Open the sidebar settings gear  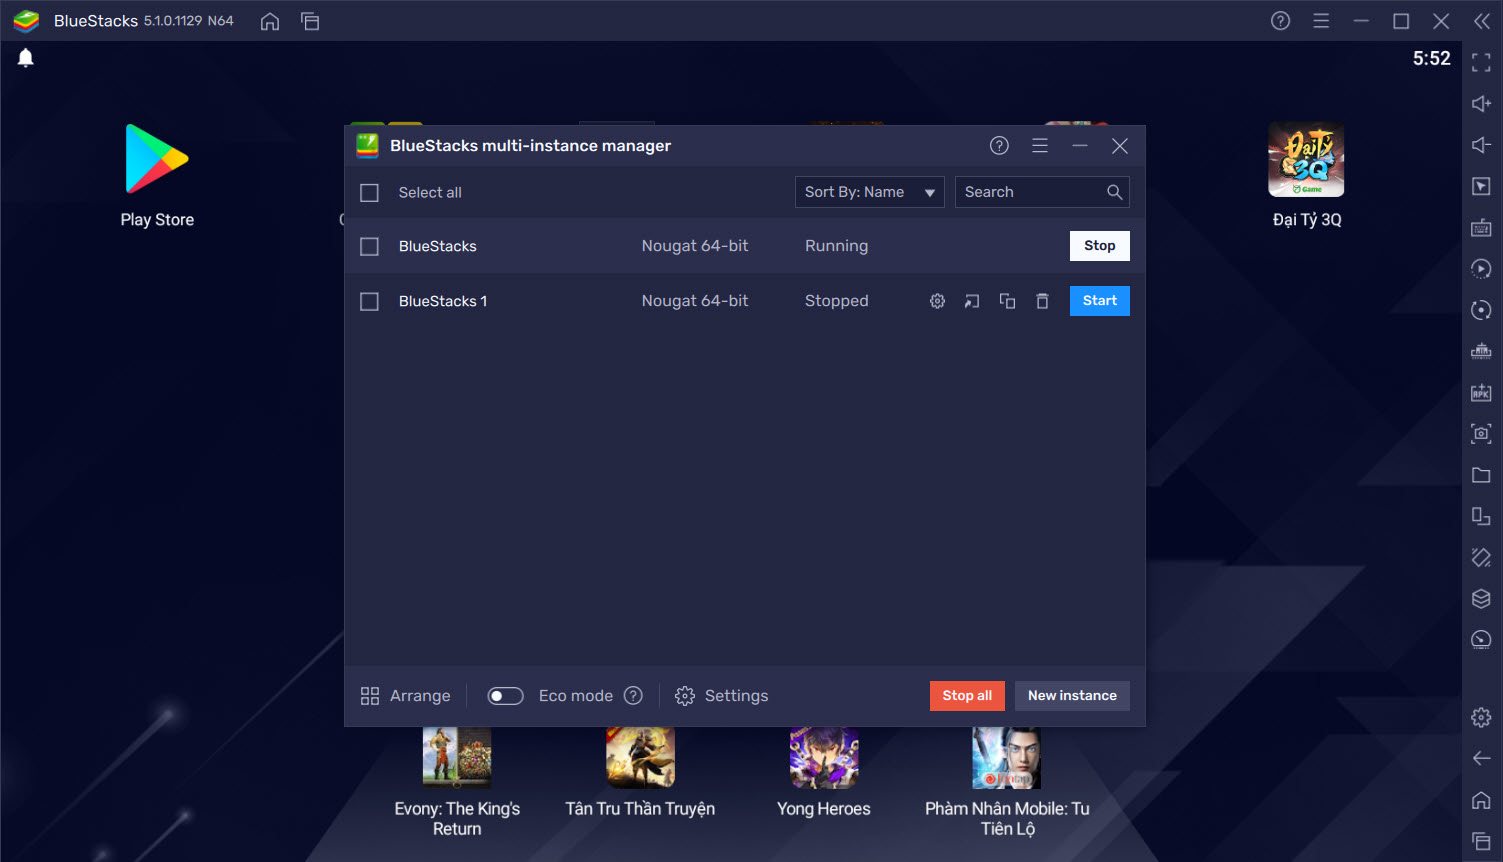click(x=1481, y=717)
